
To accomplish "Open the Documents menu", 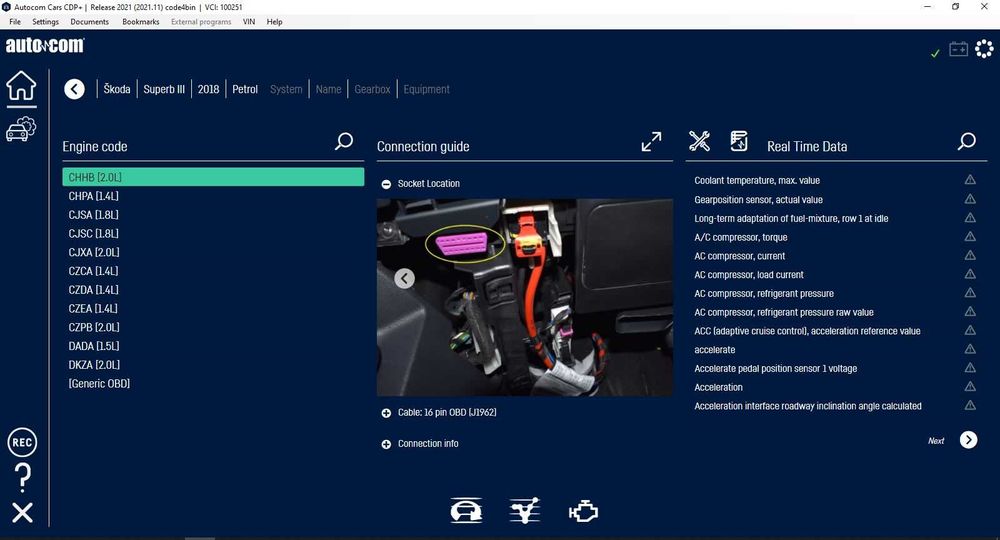I will pos(89,22).
